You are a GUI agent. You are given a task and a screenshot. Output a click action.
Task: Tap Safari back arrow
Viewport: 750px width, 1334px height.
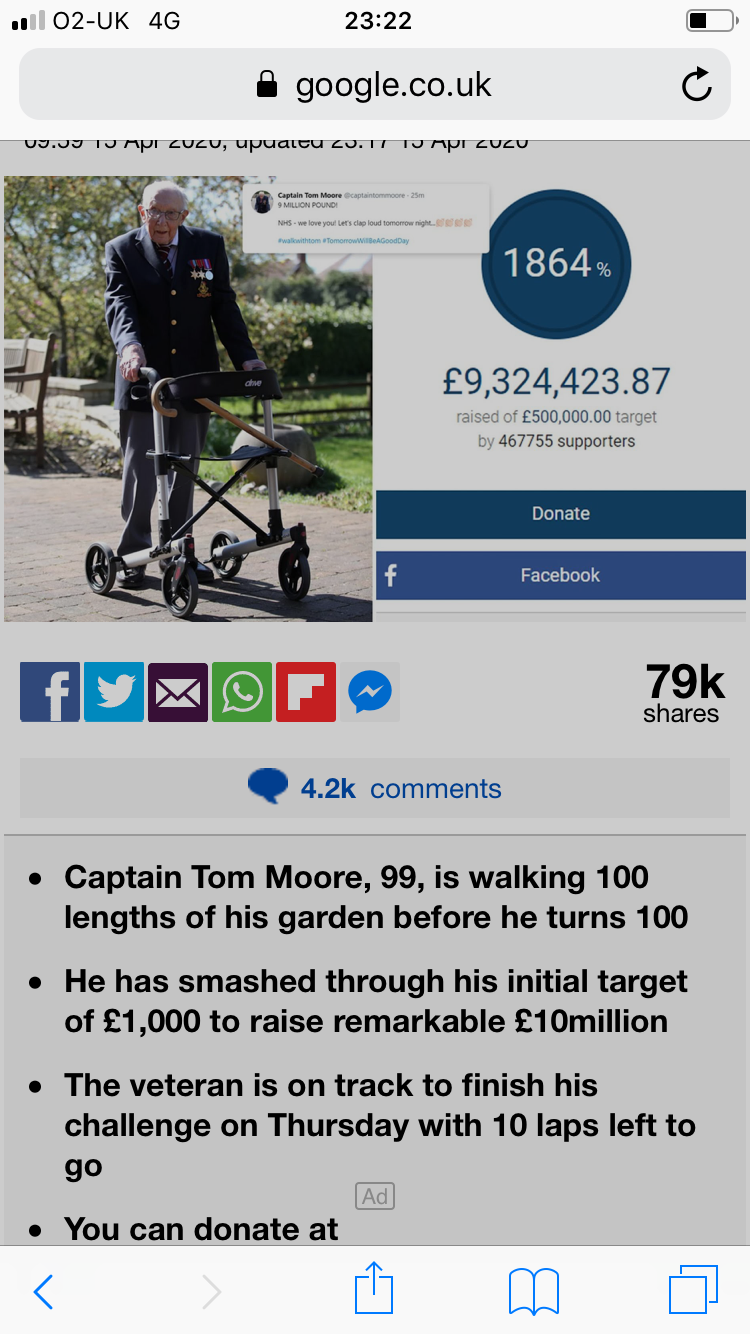coord(43,1291)
